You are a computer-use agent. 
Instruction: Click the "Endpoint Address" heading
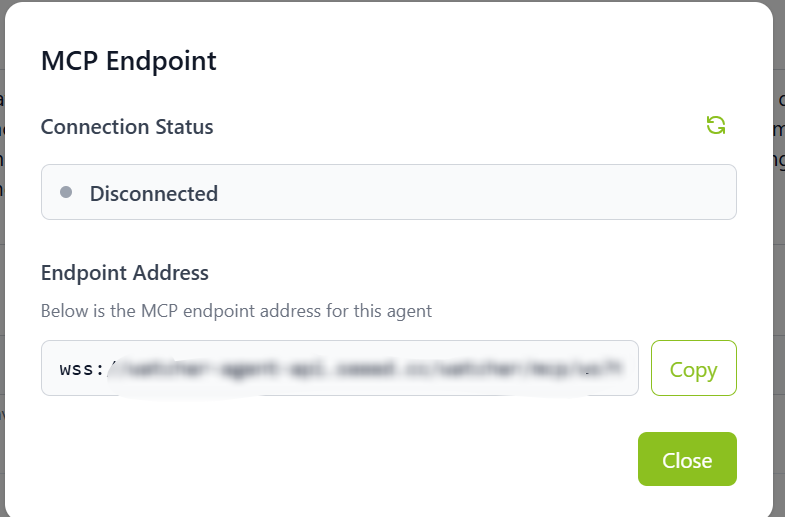125,272
